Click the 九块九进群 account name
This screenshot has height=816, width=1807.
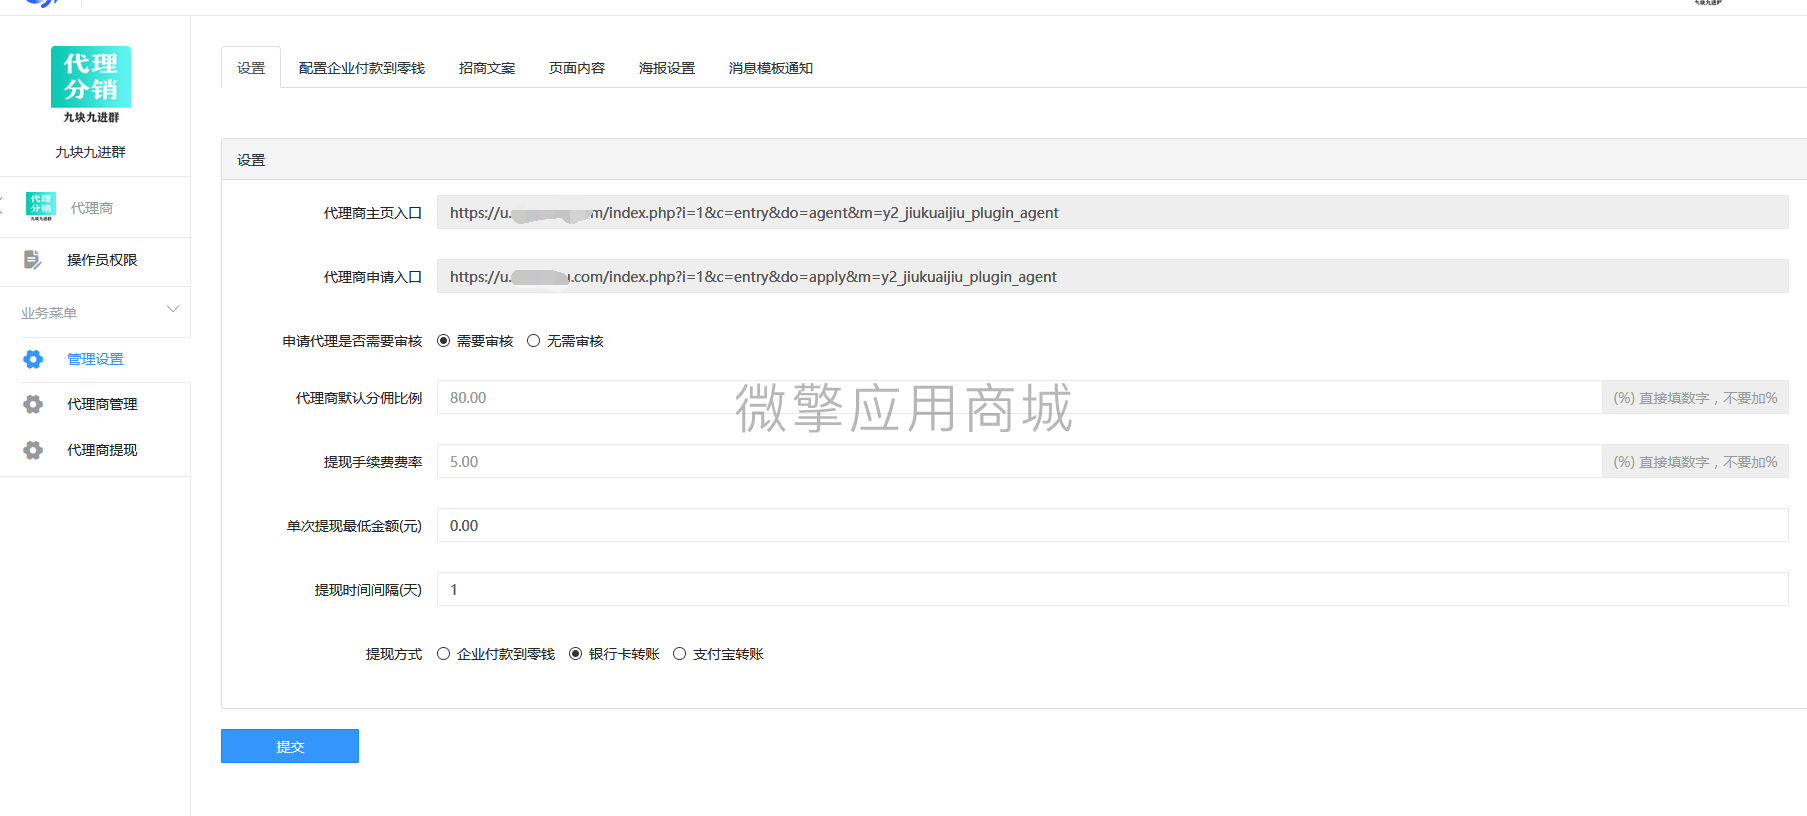(90, 152)
